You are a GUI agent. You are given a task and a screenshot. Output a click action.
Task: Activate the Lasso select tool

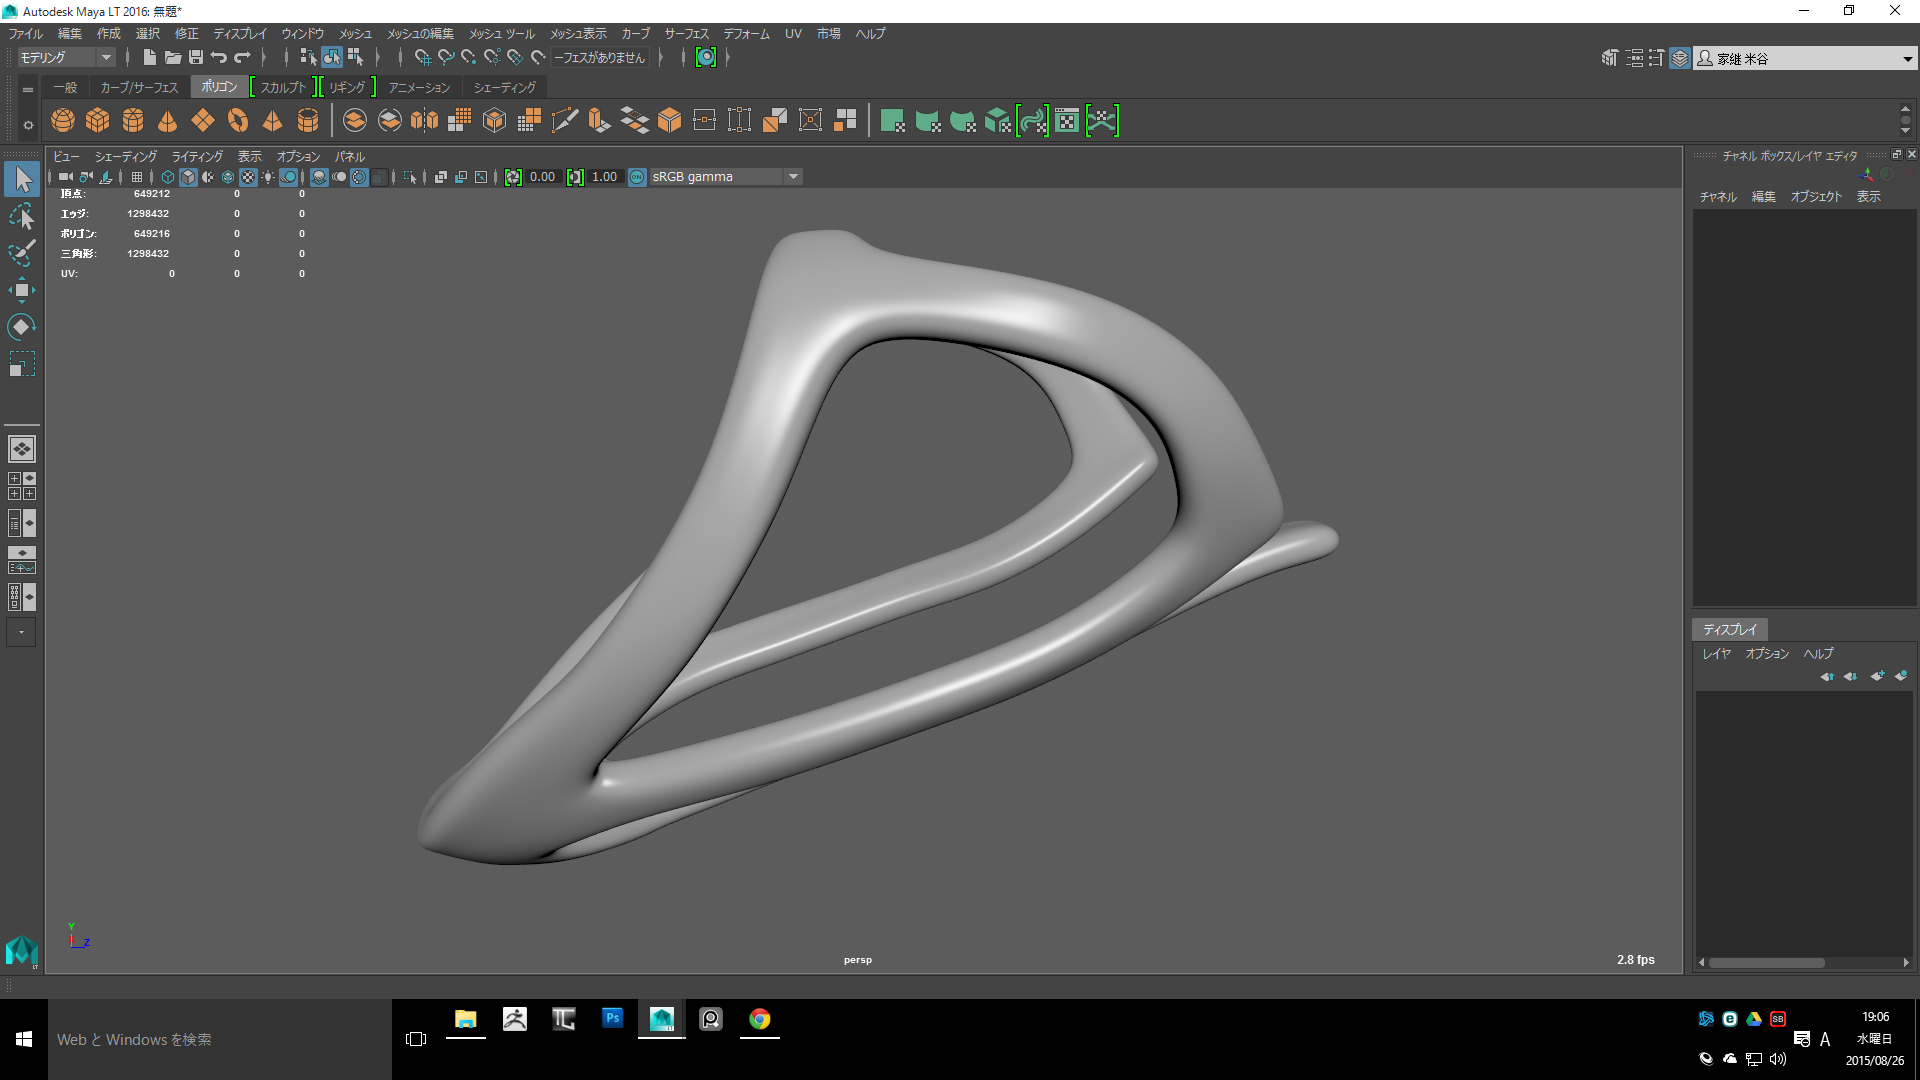[22, 217]
